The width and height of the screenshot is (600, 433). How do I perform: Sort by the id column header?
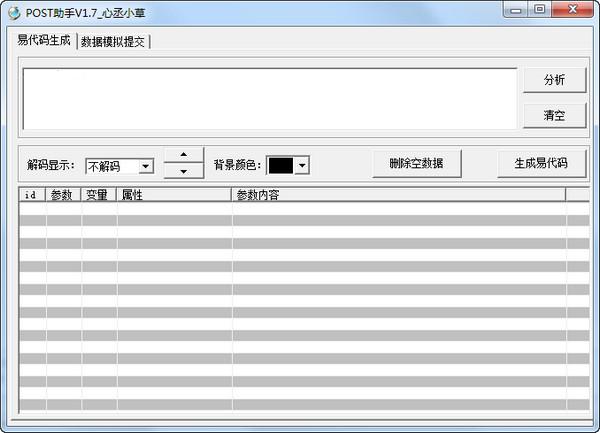click(x=32, y=195)
